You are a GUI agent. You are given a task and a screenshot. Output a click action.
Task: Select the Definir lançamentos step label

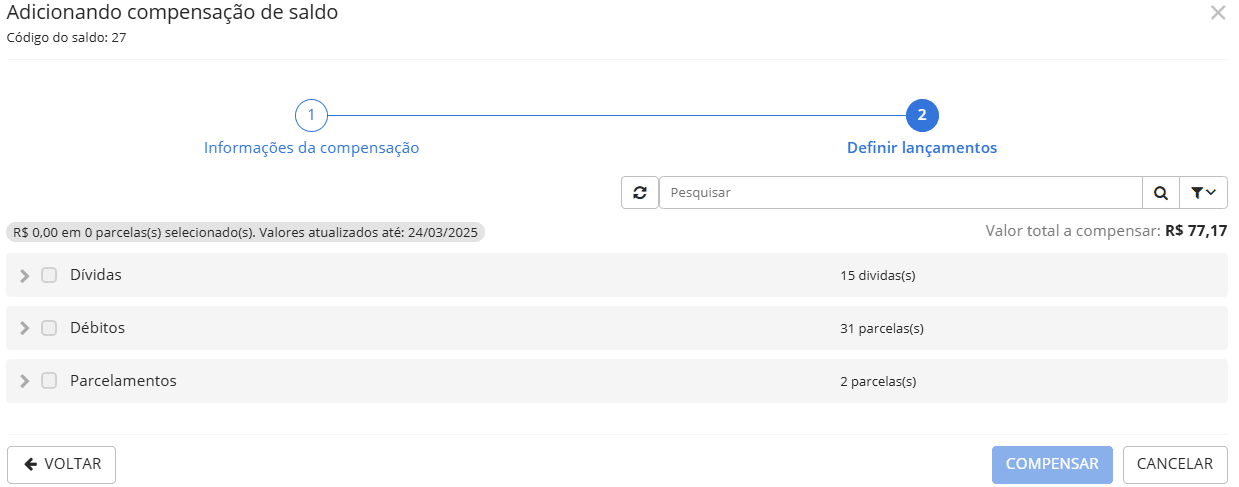click(921, 148)
